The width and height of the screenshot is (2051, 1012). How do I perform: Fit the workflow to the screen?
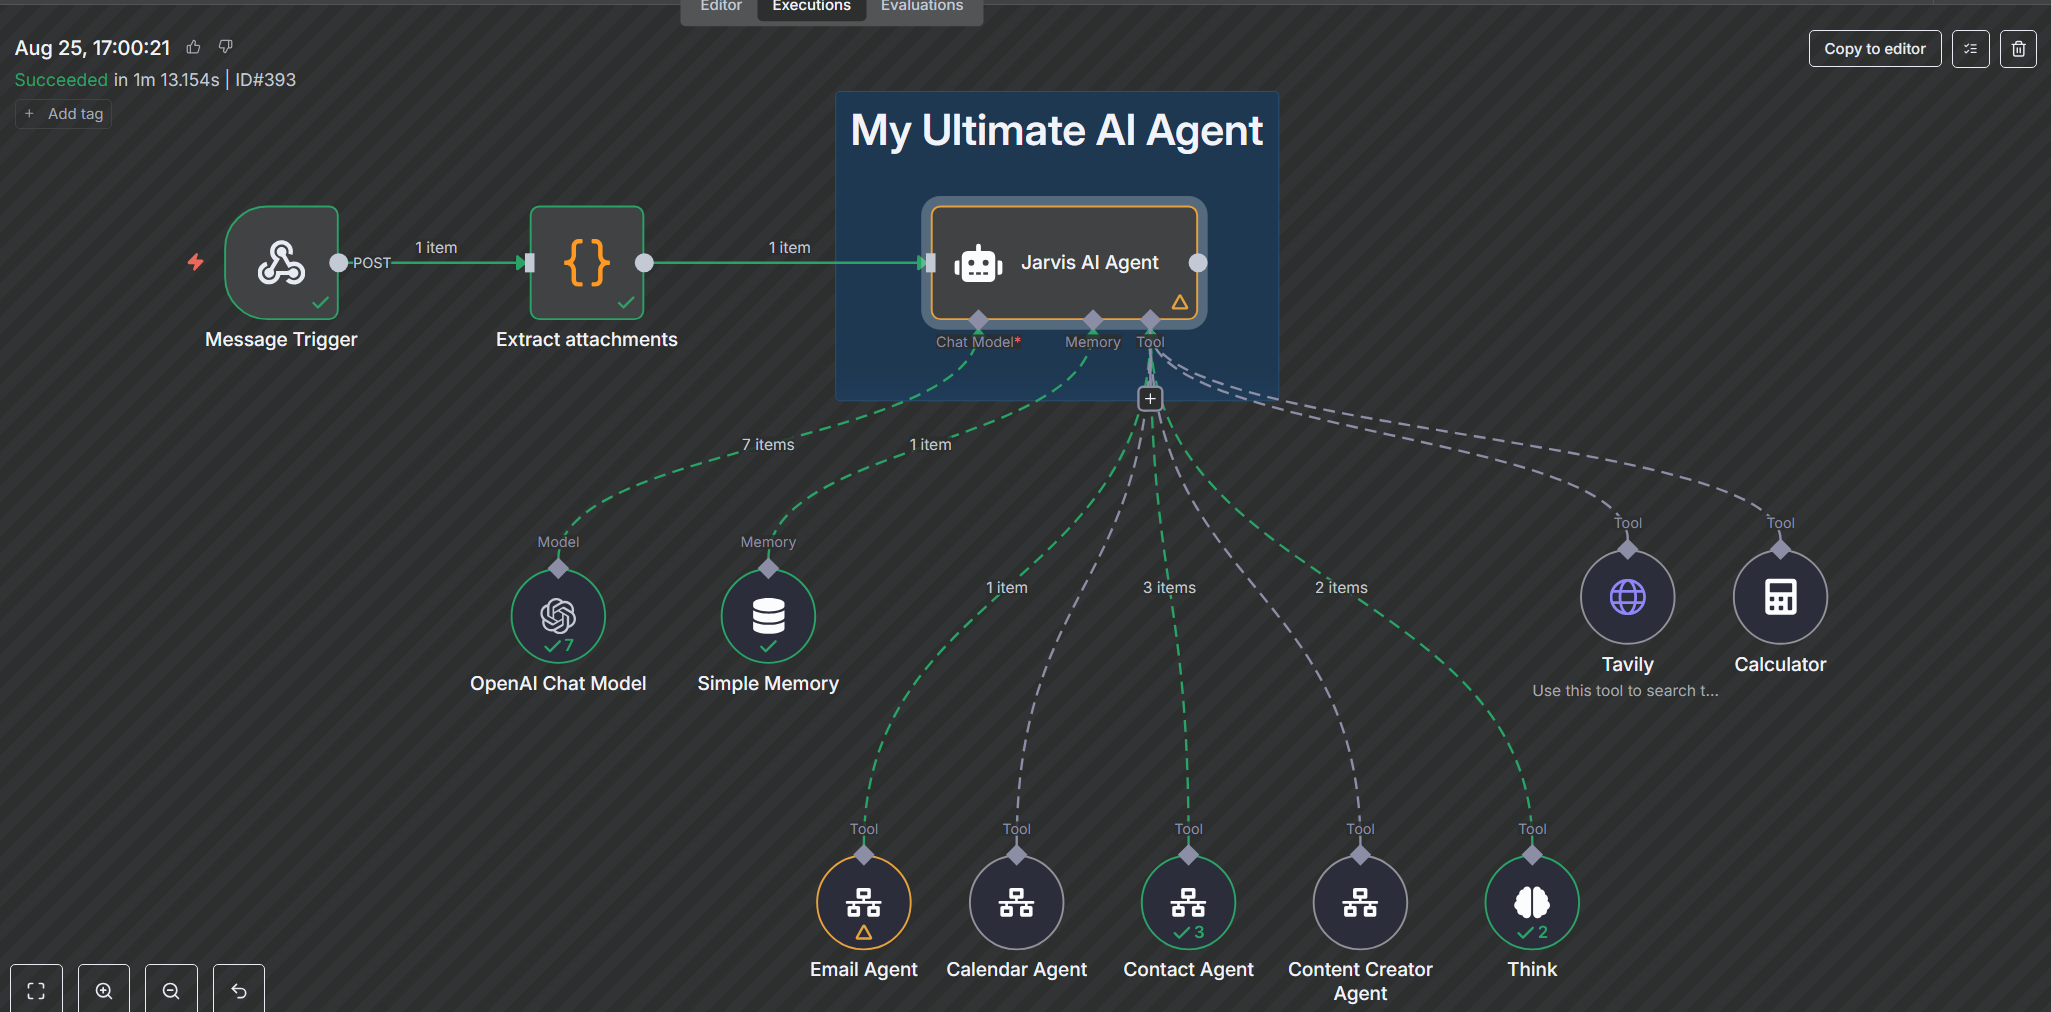[35, 990]
